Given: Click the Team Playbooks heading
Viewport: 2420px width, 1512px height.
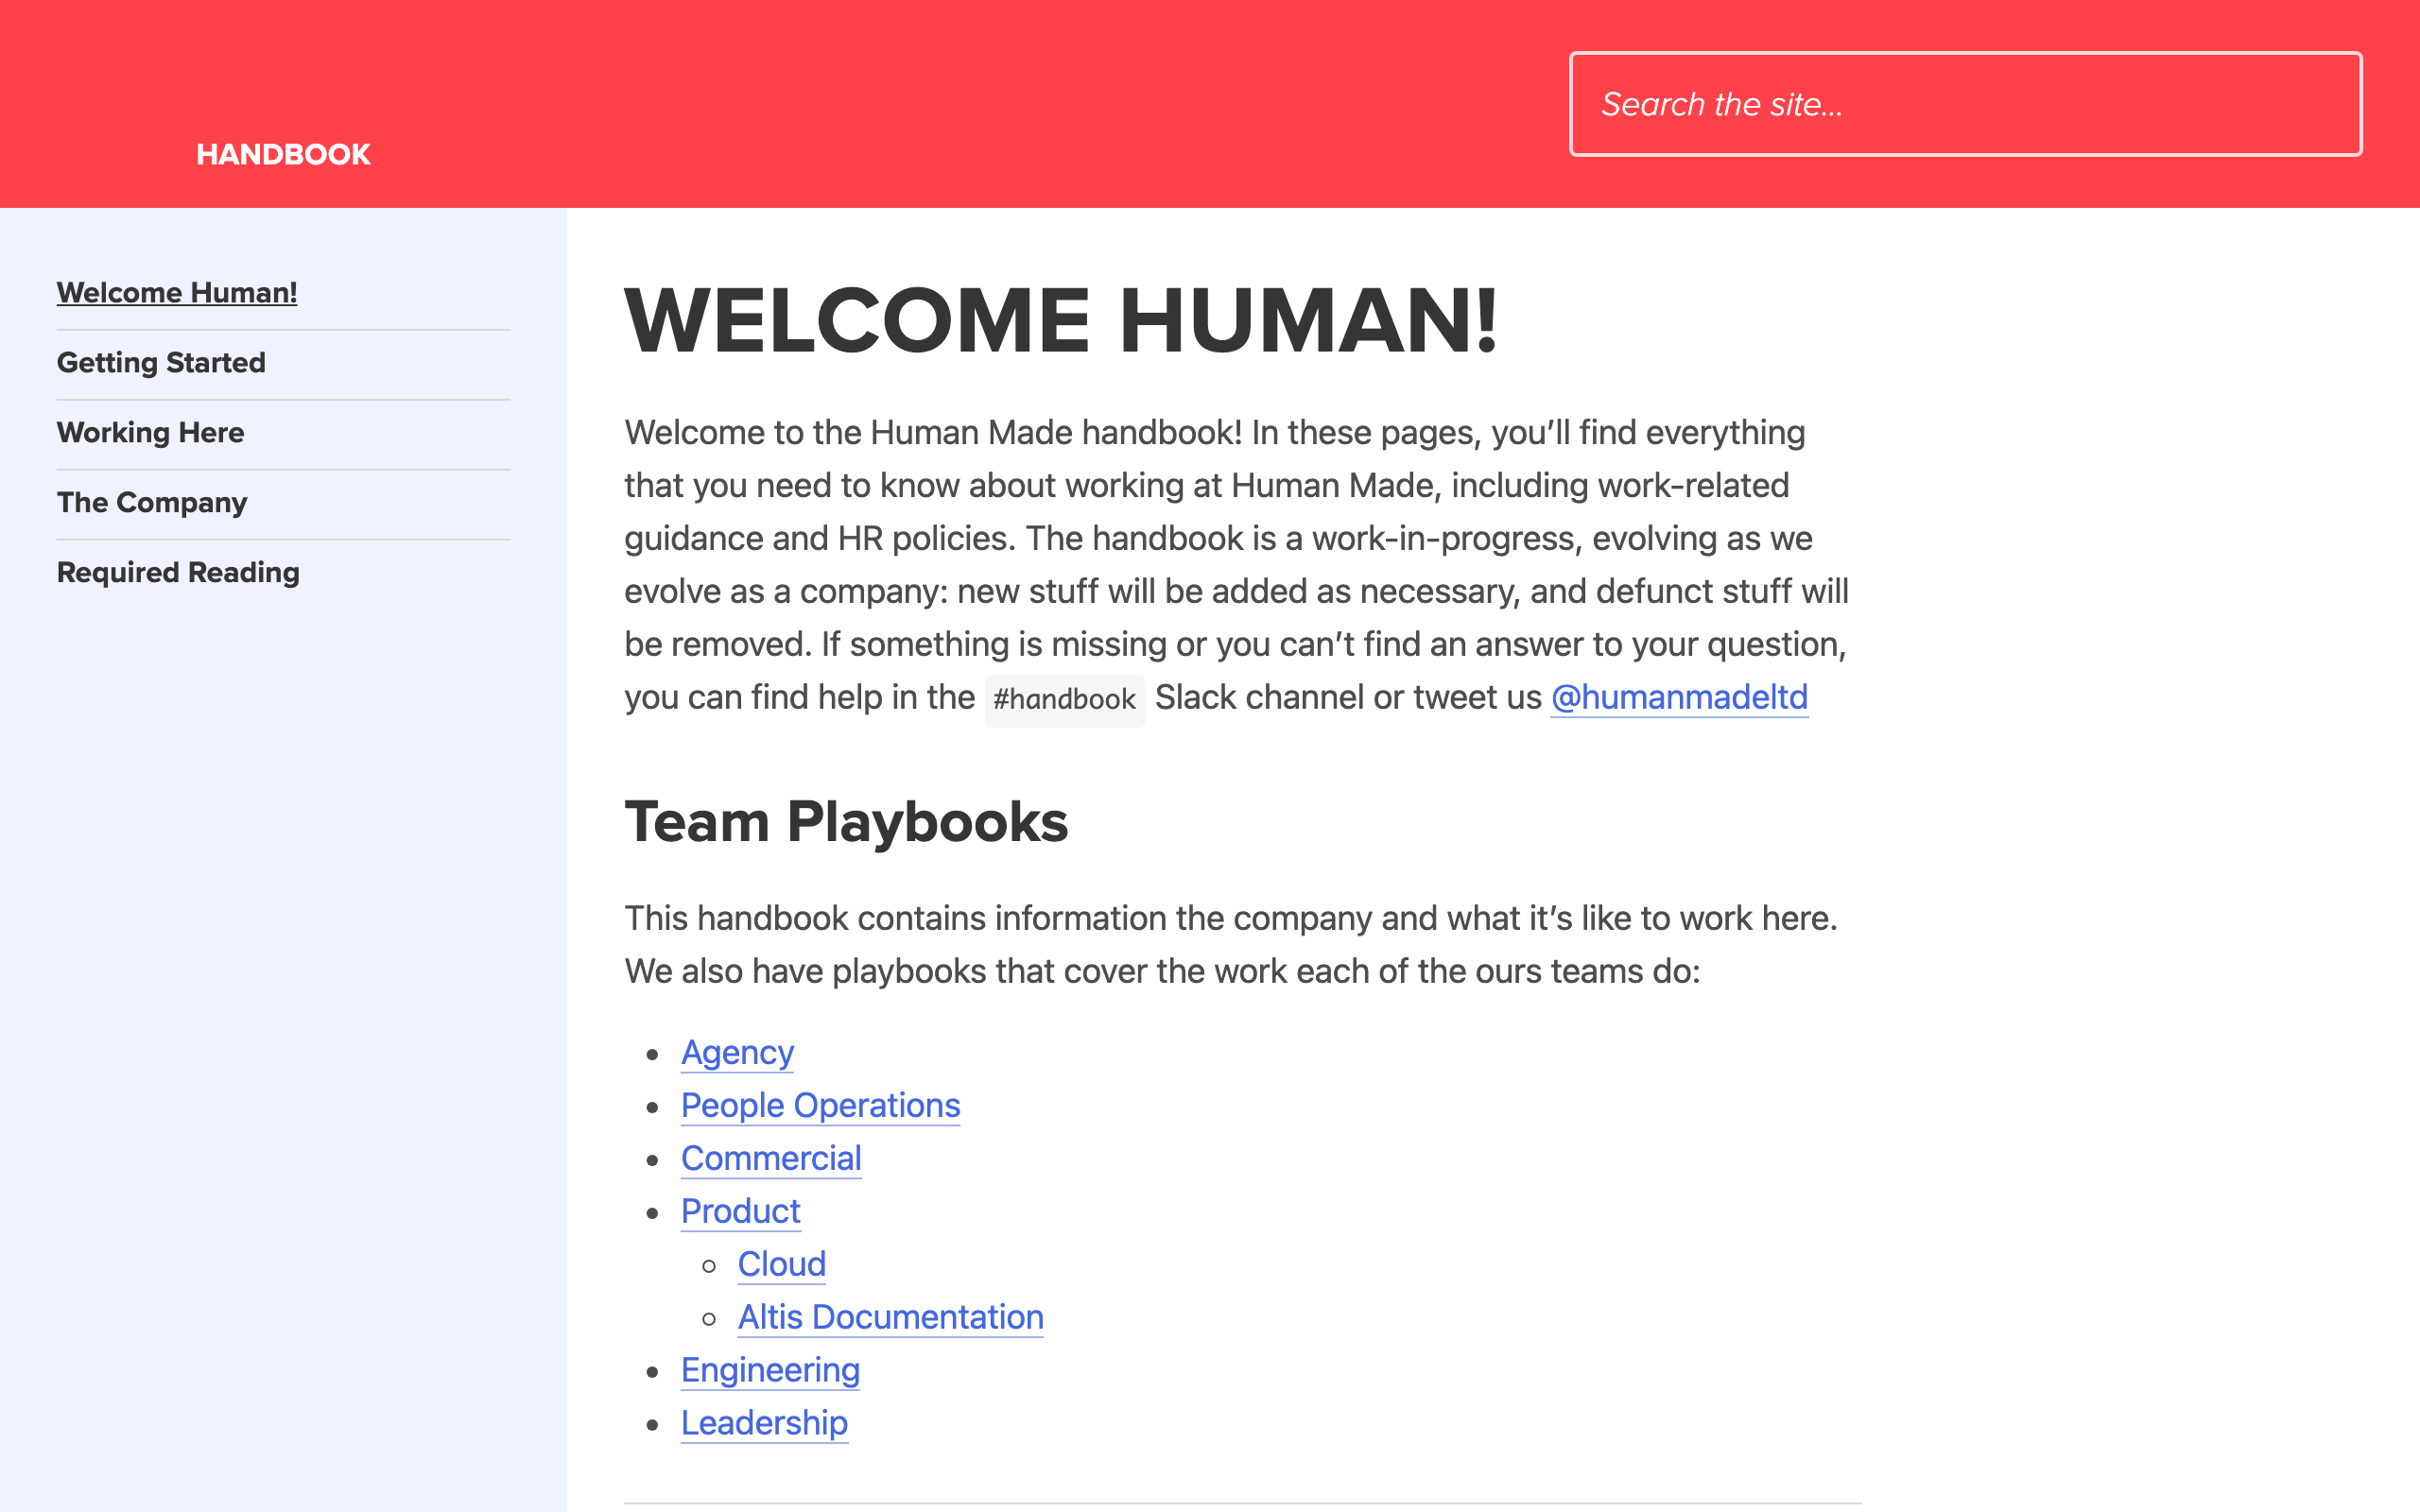Looking at the screenshot, I should pyautogui.click(x=846, y=821).
